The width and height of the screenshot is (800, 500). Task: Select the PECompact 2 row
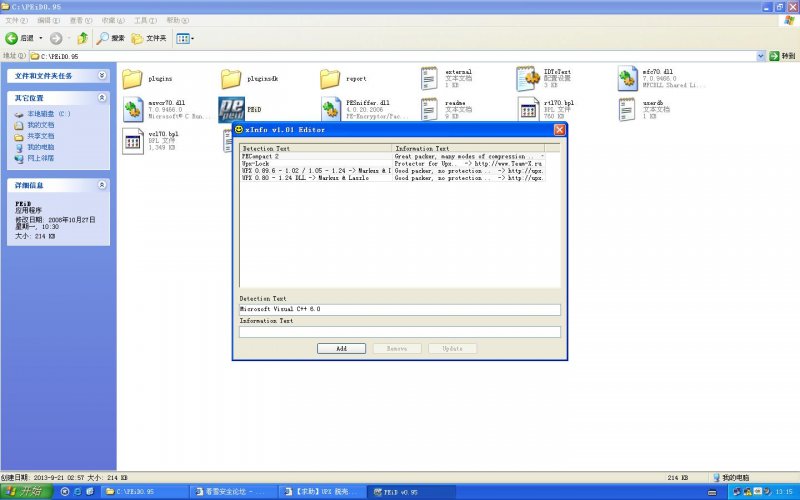pos(392,157)
